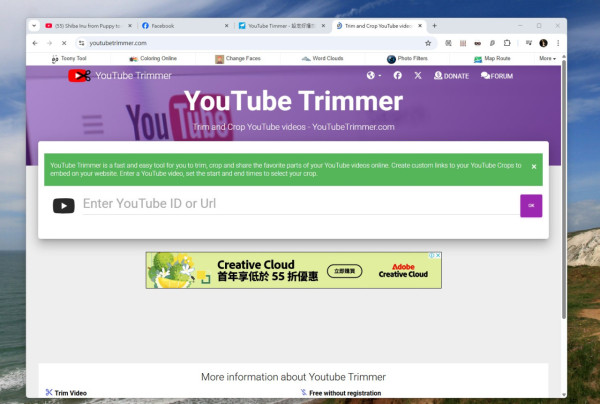Click the browser forward arrow
The height and width of the screenshot is (404, 600).
pos(49,43)
